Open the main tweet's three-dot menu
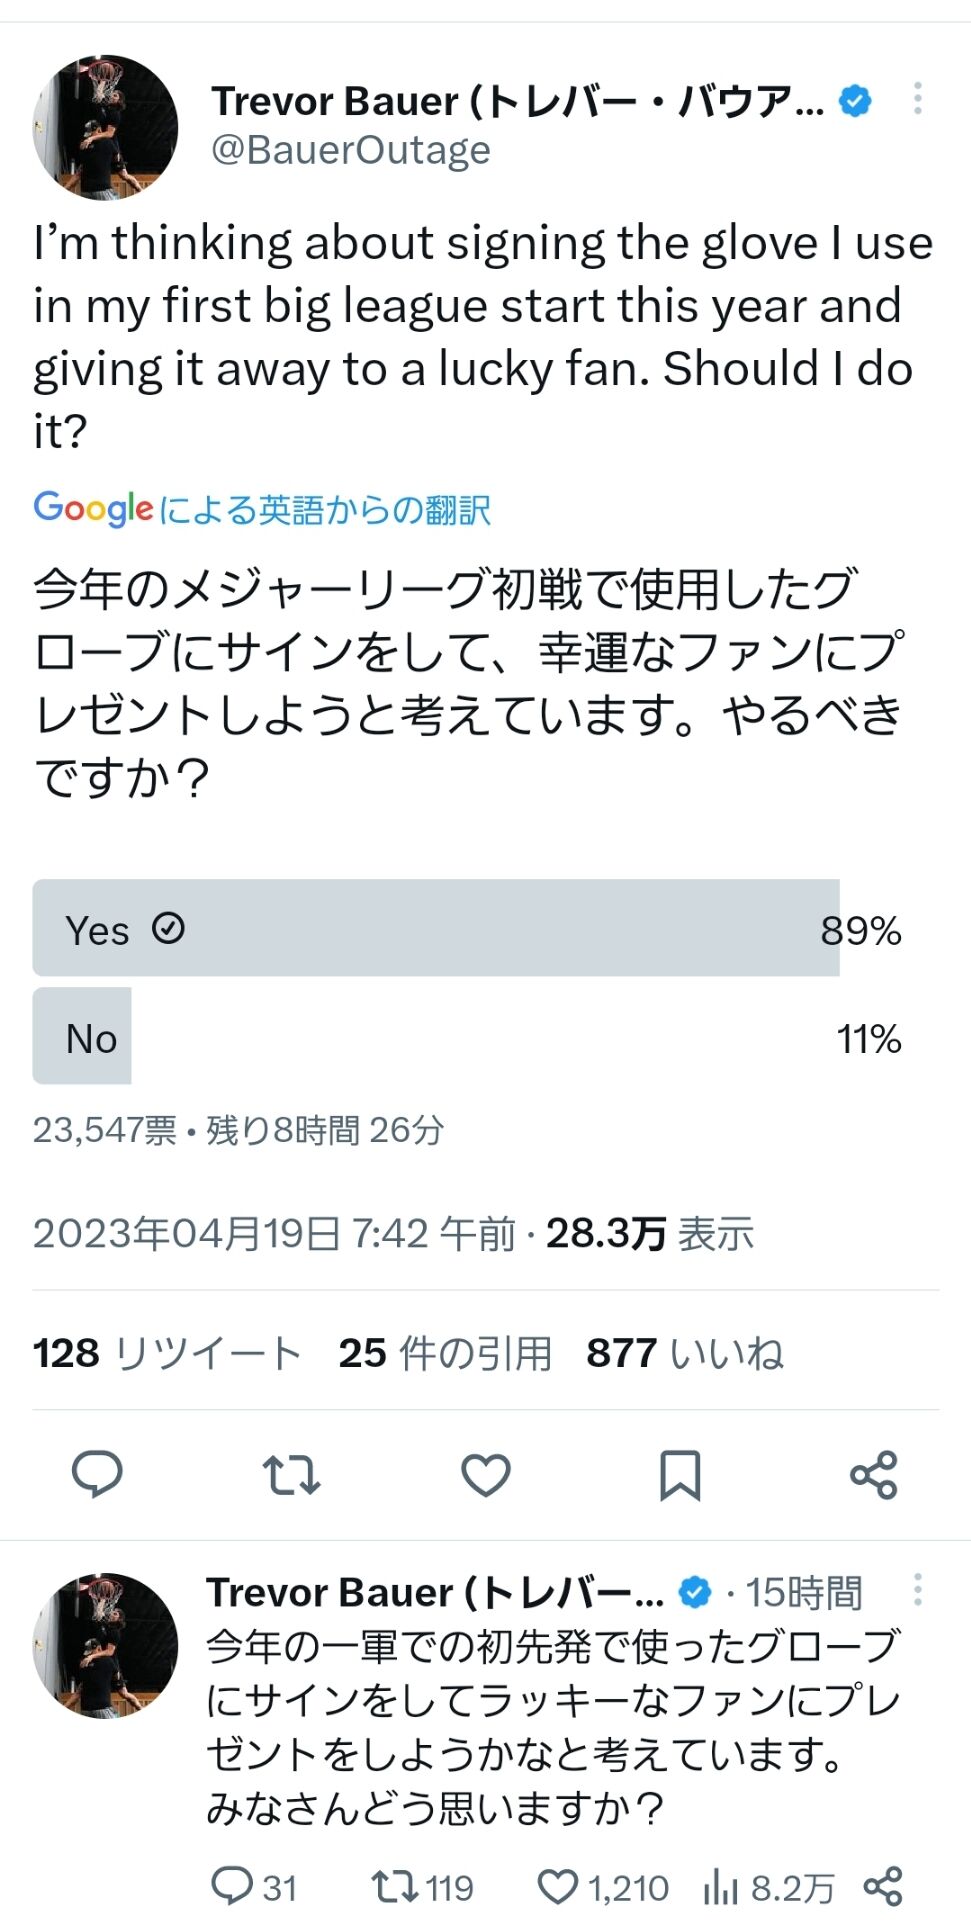This screenshot has width=971, height=1921. pos(917,99)
